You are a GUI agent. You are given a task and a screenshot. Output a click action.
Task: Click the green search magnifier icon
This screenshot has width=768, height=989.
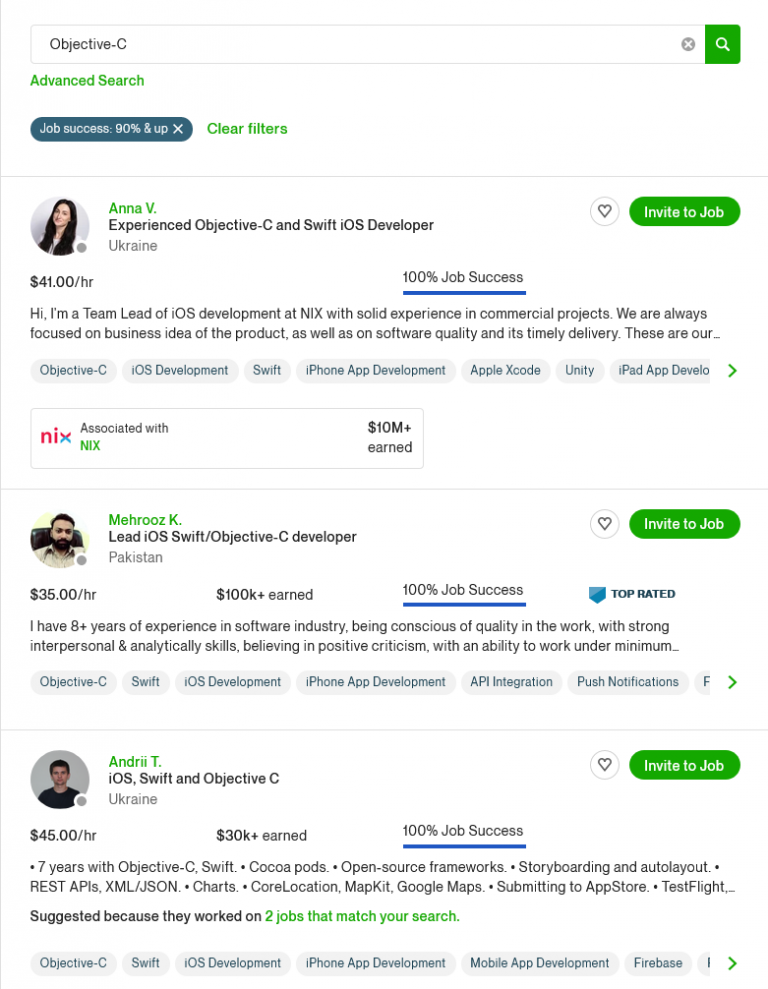(722, 44)
